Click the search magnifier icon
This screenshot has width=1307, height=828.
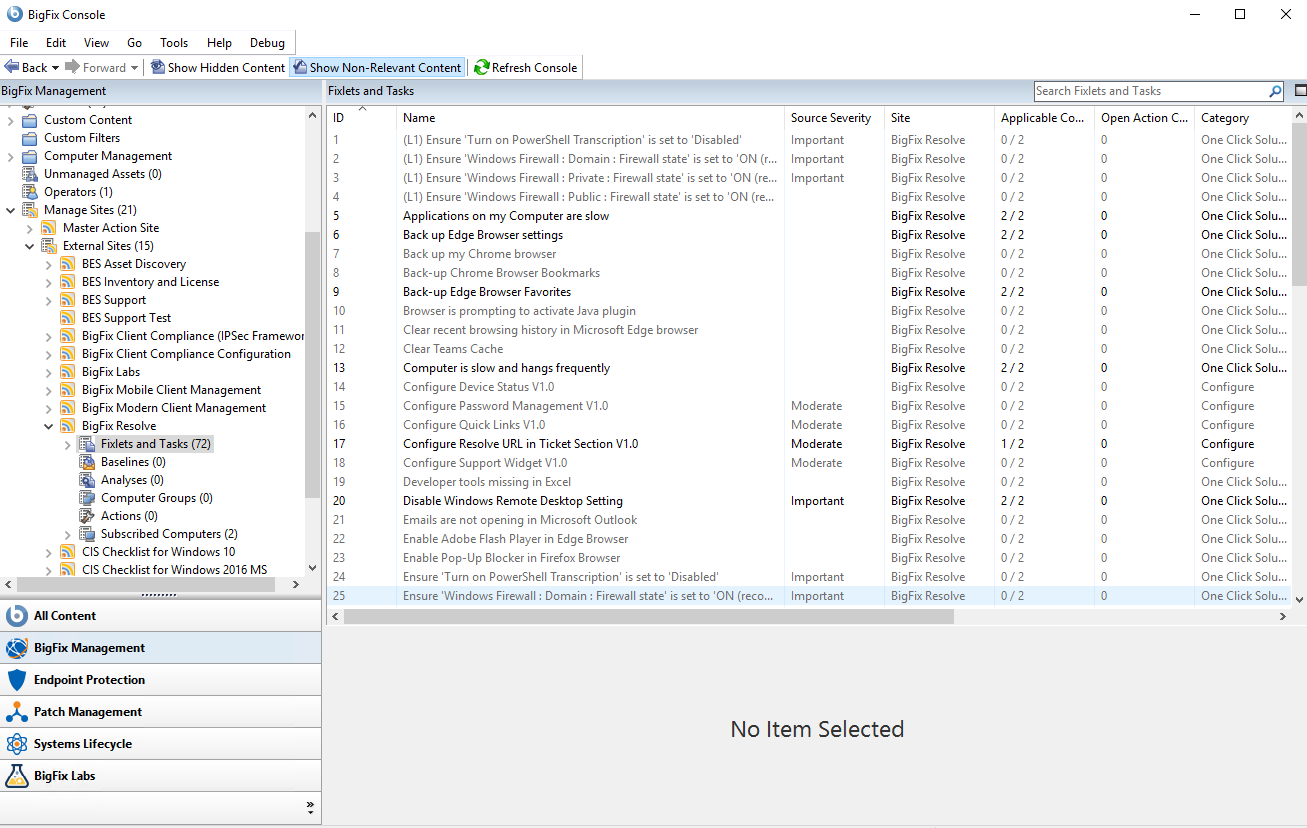coord(1275,91)
